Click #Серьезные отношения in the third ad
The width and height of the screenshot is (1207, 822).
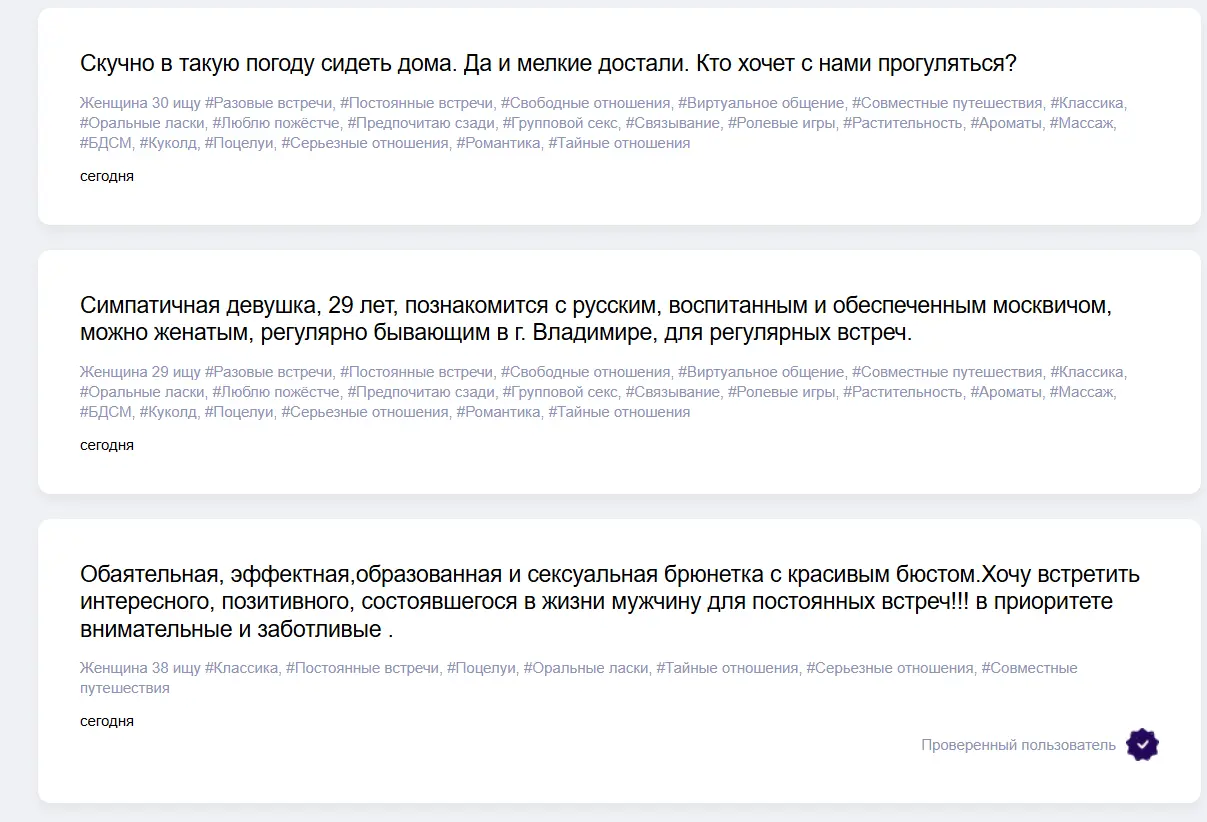[x=889, y=668]
